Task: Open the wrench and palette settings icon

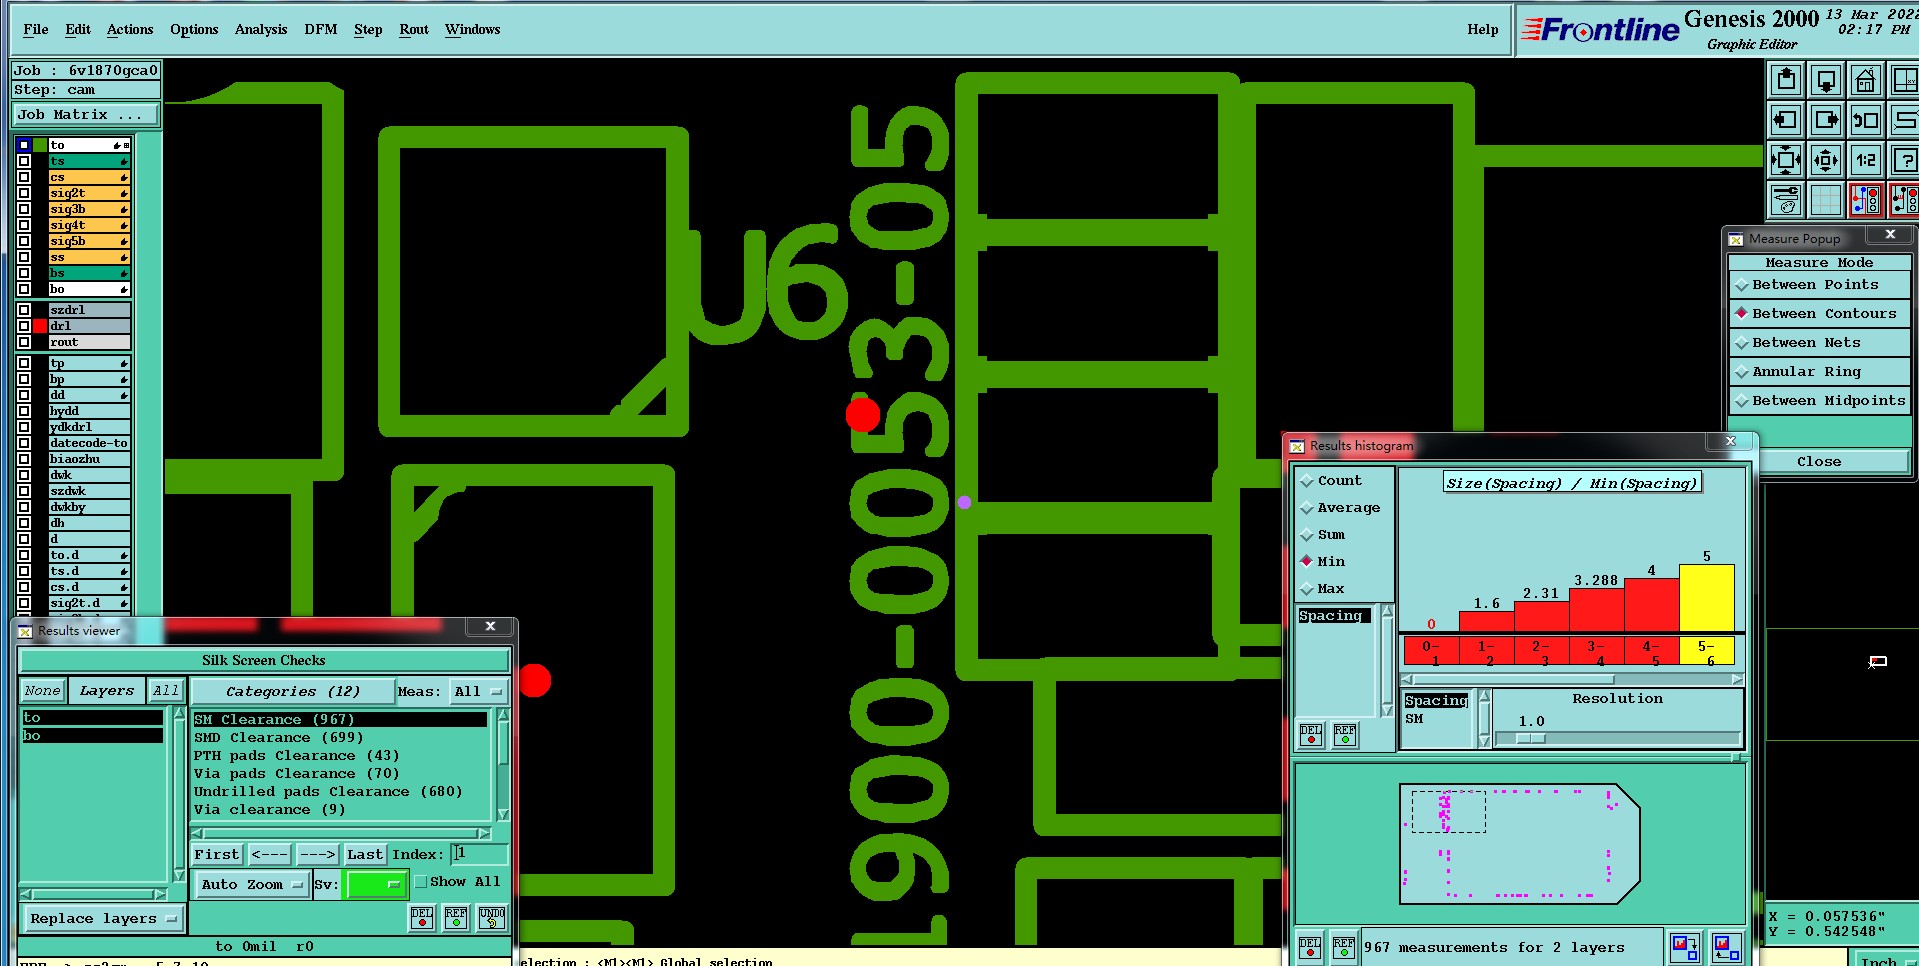Action: [1785, 200]
